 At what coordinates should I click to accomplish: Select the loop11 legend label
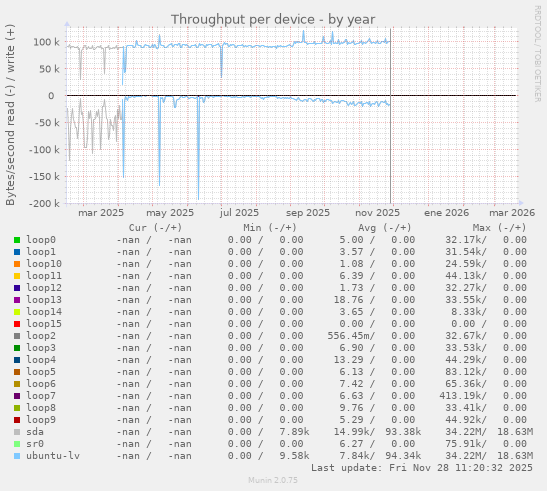point(44,276)
